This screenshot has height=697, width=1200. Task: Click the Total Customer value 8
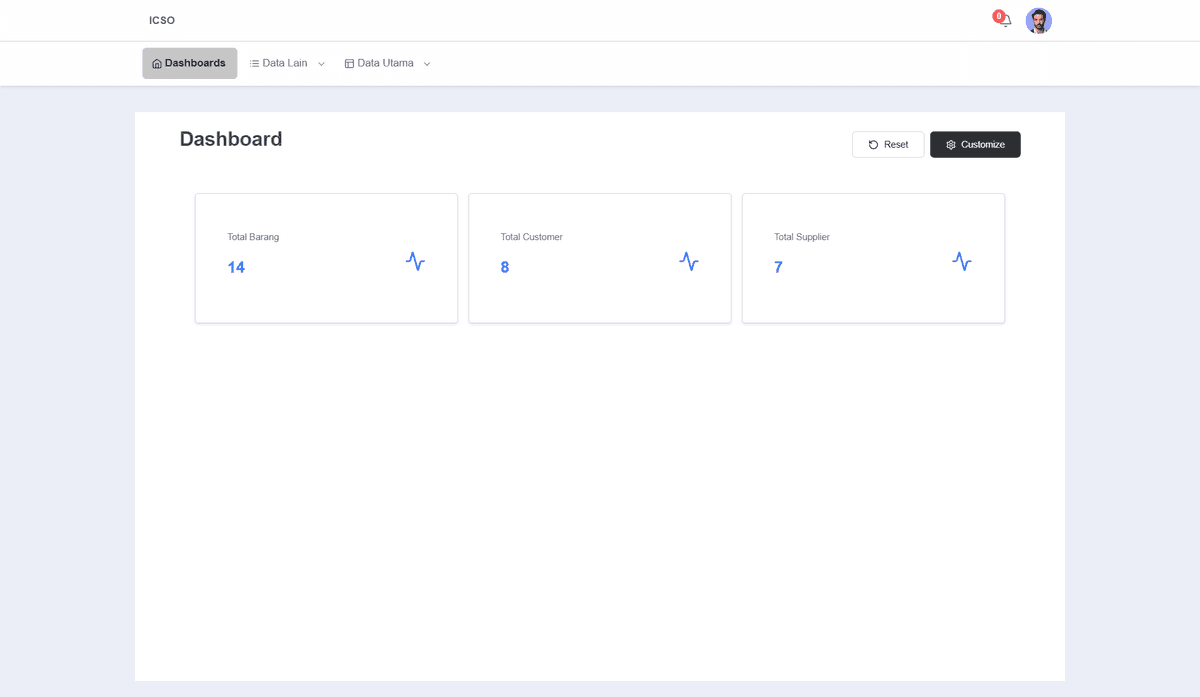point(505,268)
